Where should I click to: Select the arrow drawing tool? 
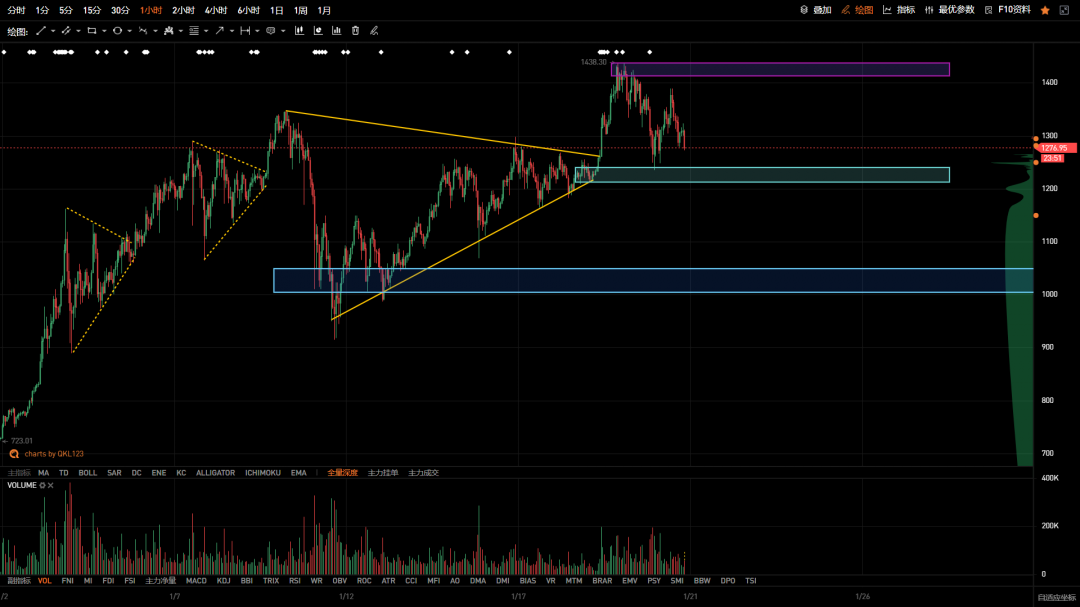point(219,31)
